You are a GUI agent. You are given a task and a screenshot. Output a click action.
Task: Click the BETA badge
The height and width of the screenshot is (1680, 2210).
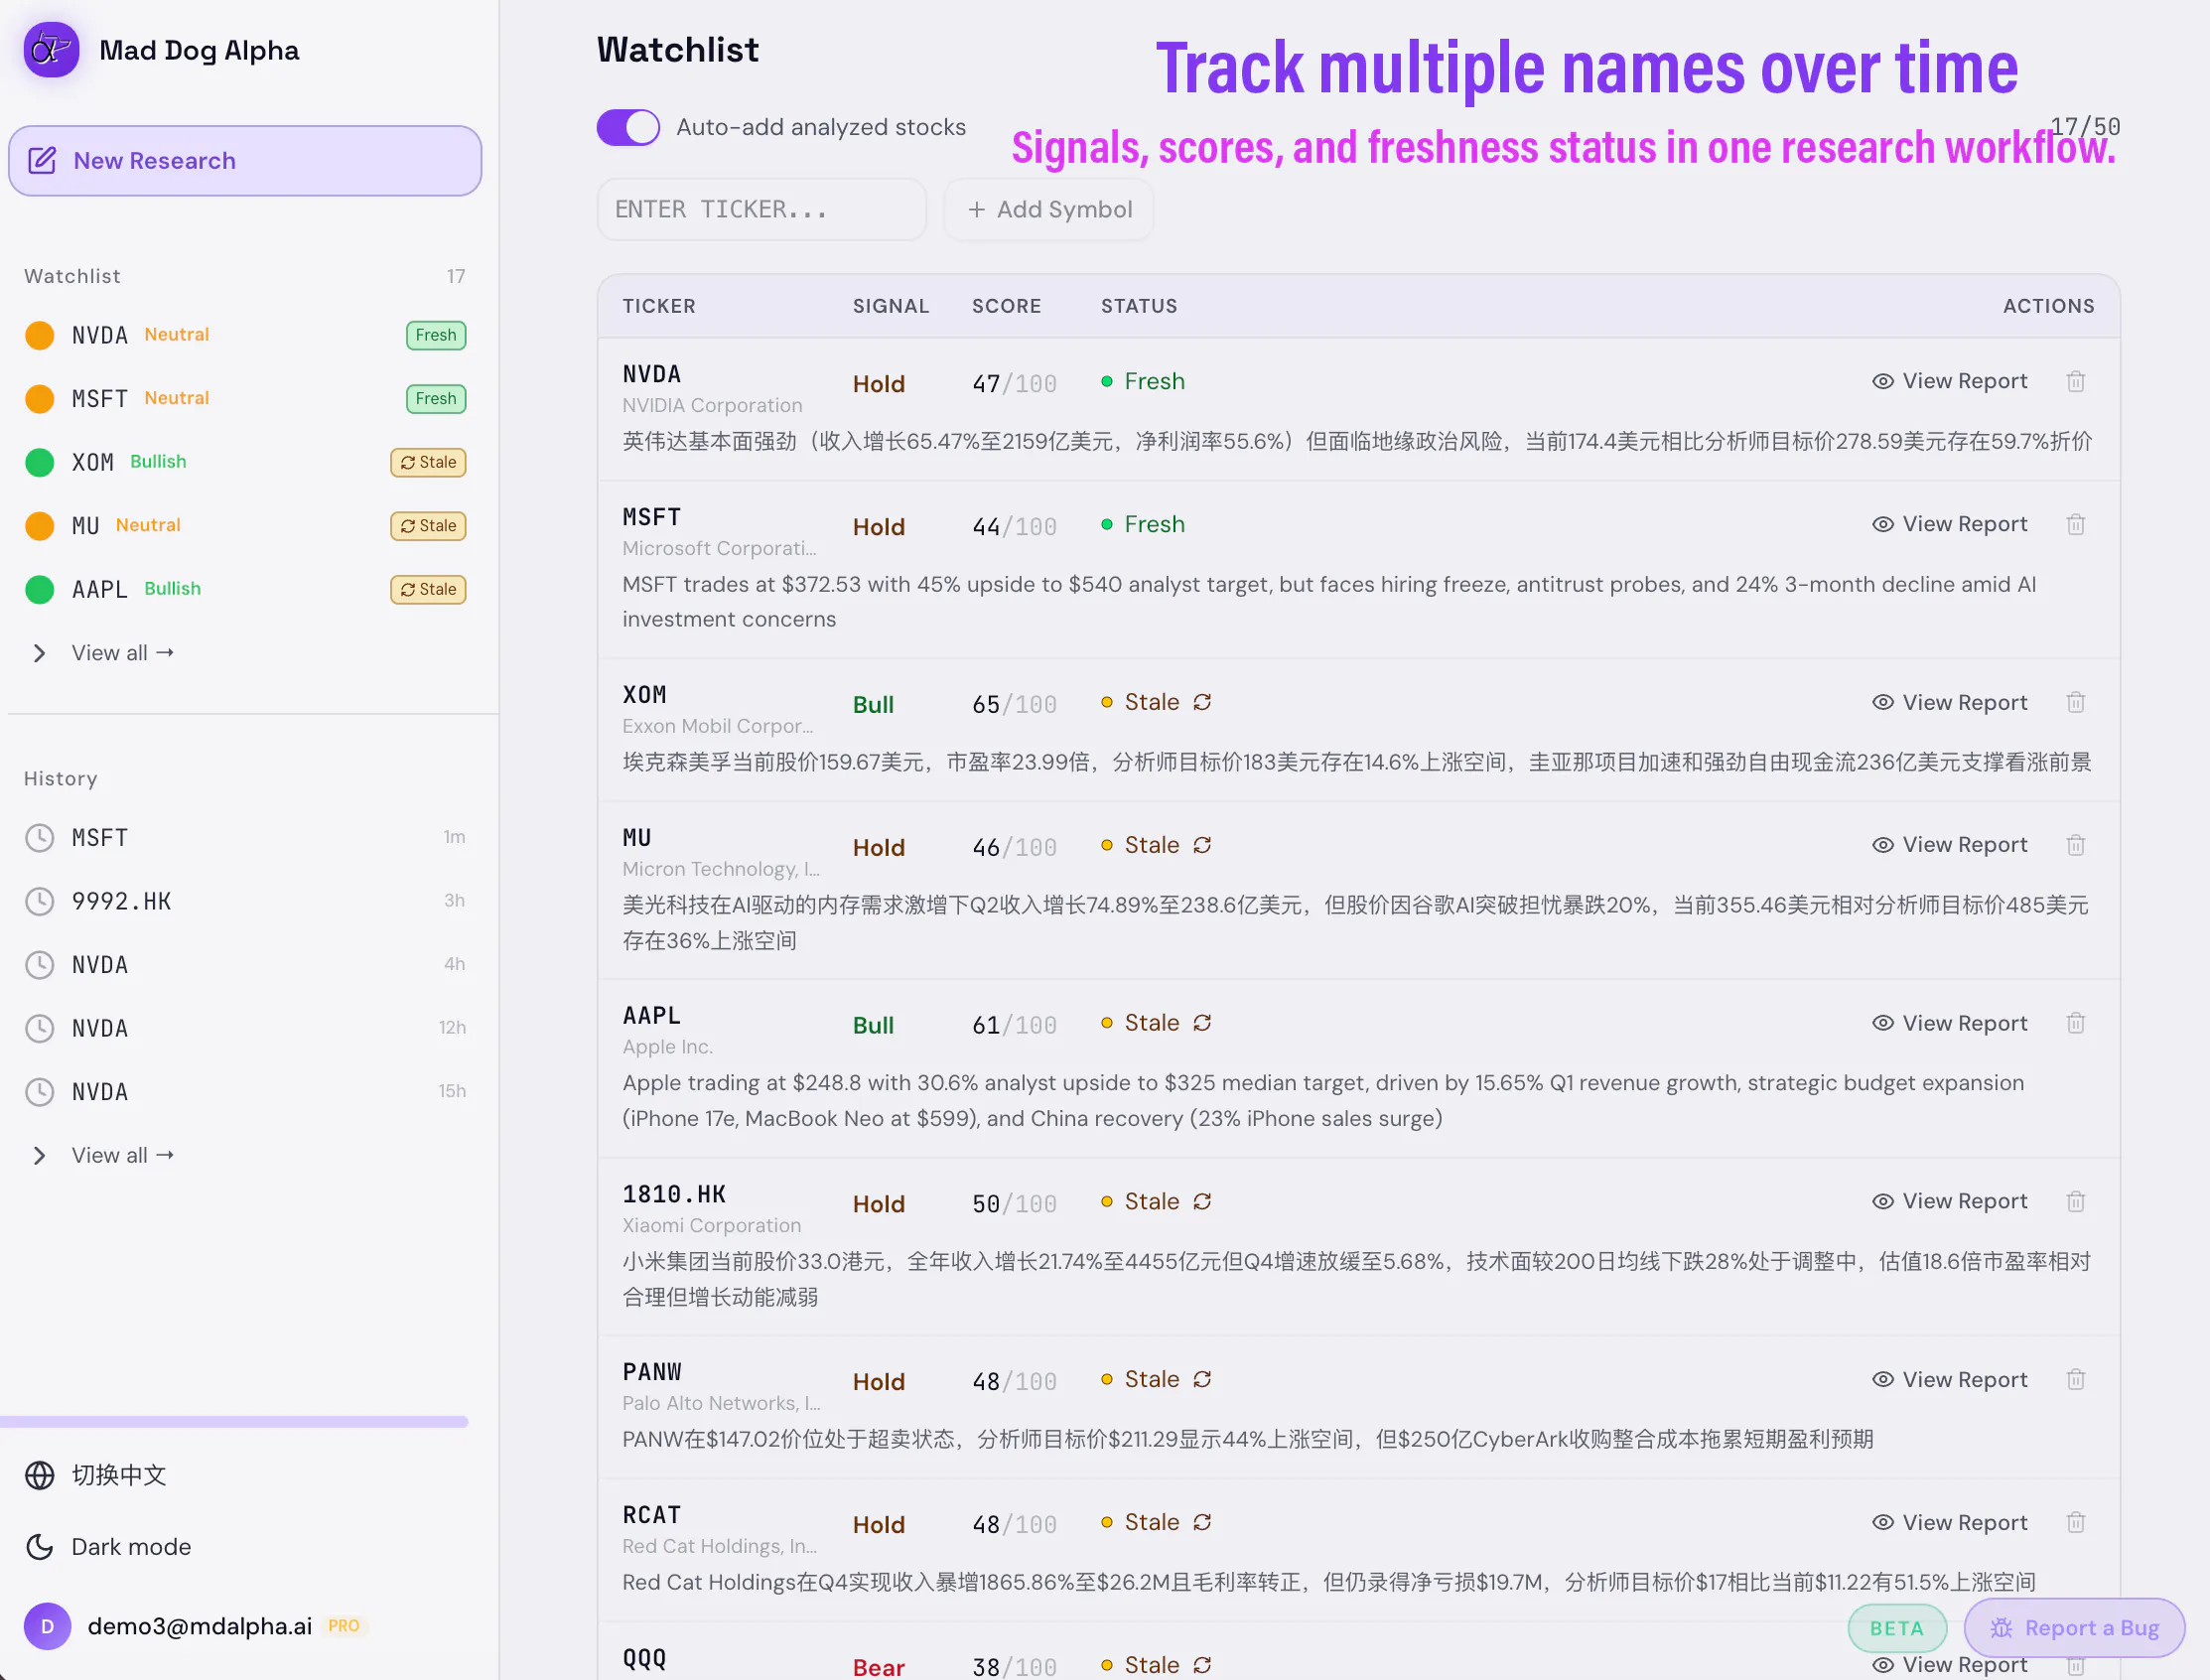(1896, 1628)
